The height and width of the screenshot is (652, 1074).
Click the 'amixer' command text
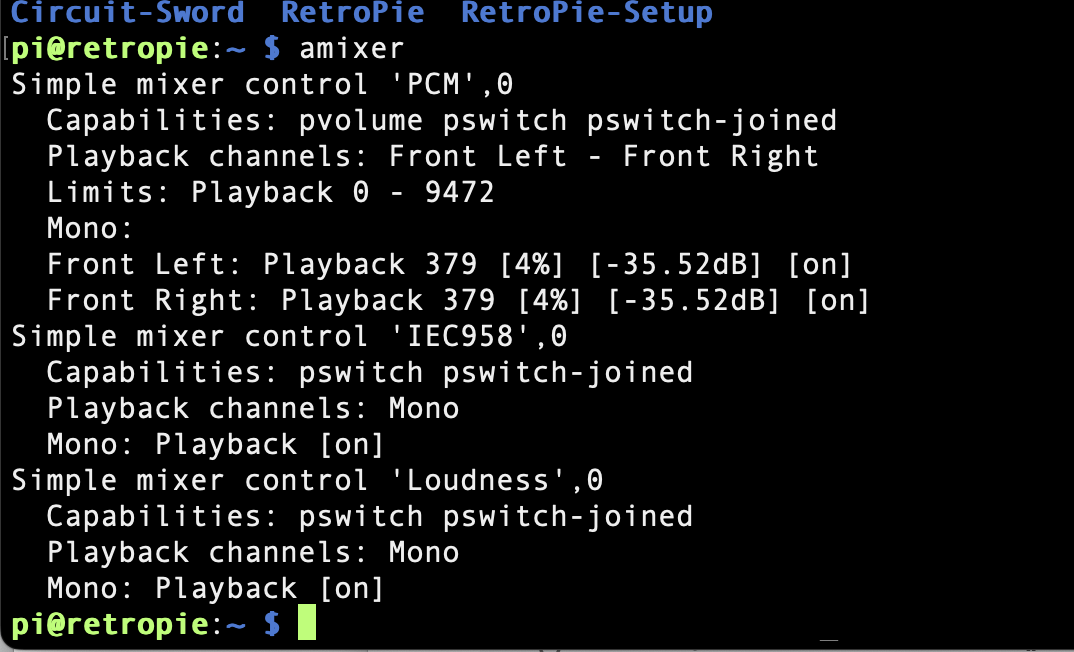pyautogui.click(x=352, y=49)
